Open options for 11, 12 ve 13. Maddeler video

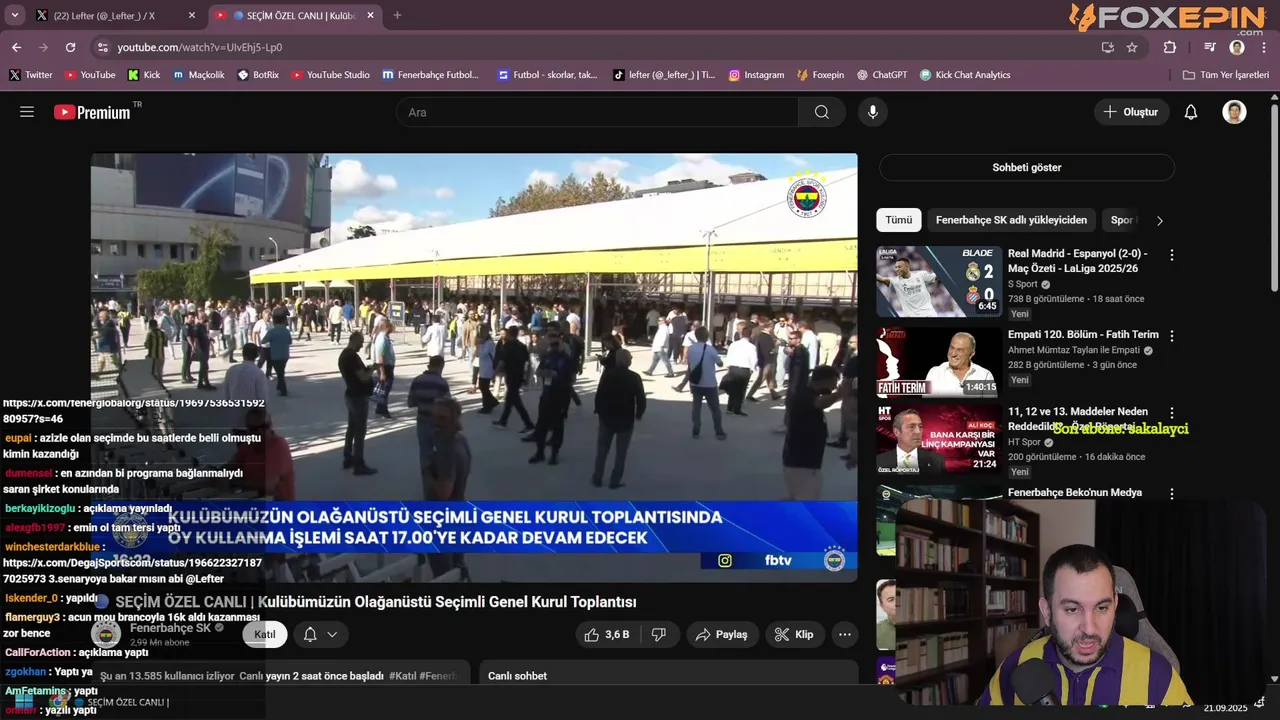coord(1172,413)
